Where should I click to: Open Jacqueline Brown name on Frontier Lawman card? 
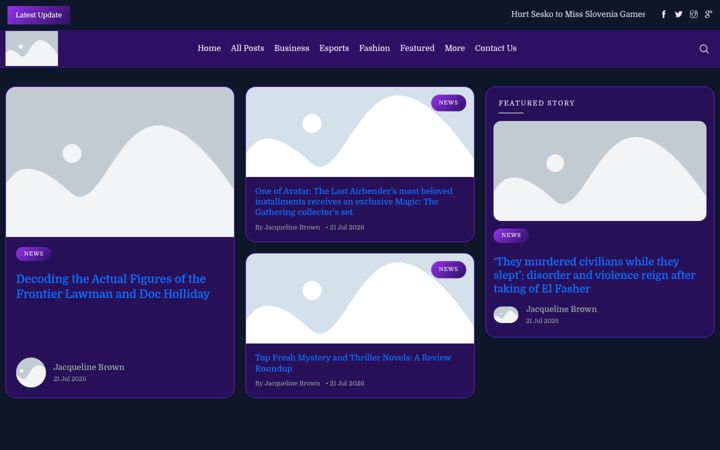[x=89, y=367]
